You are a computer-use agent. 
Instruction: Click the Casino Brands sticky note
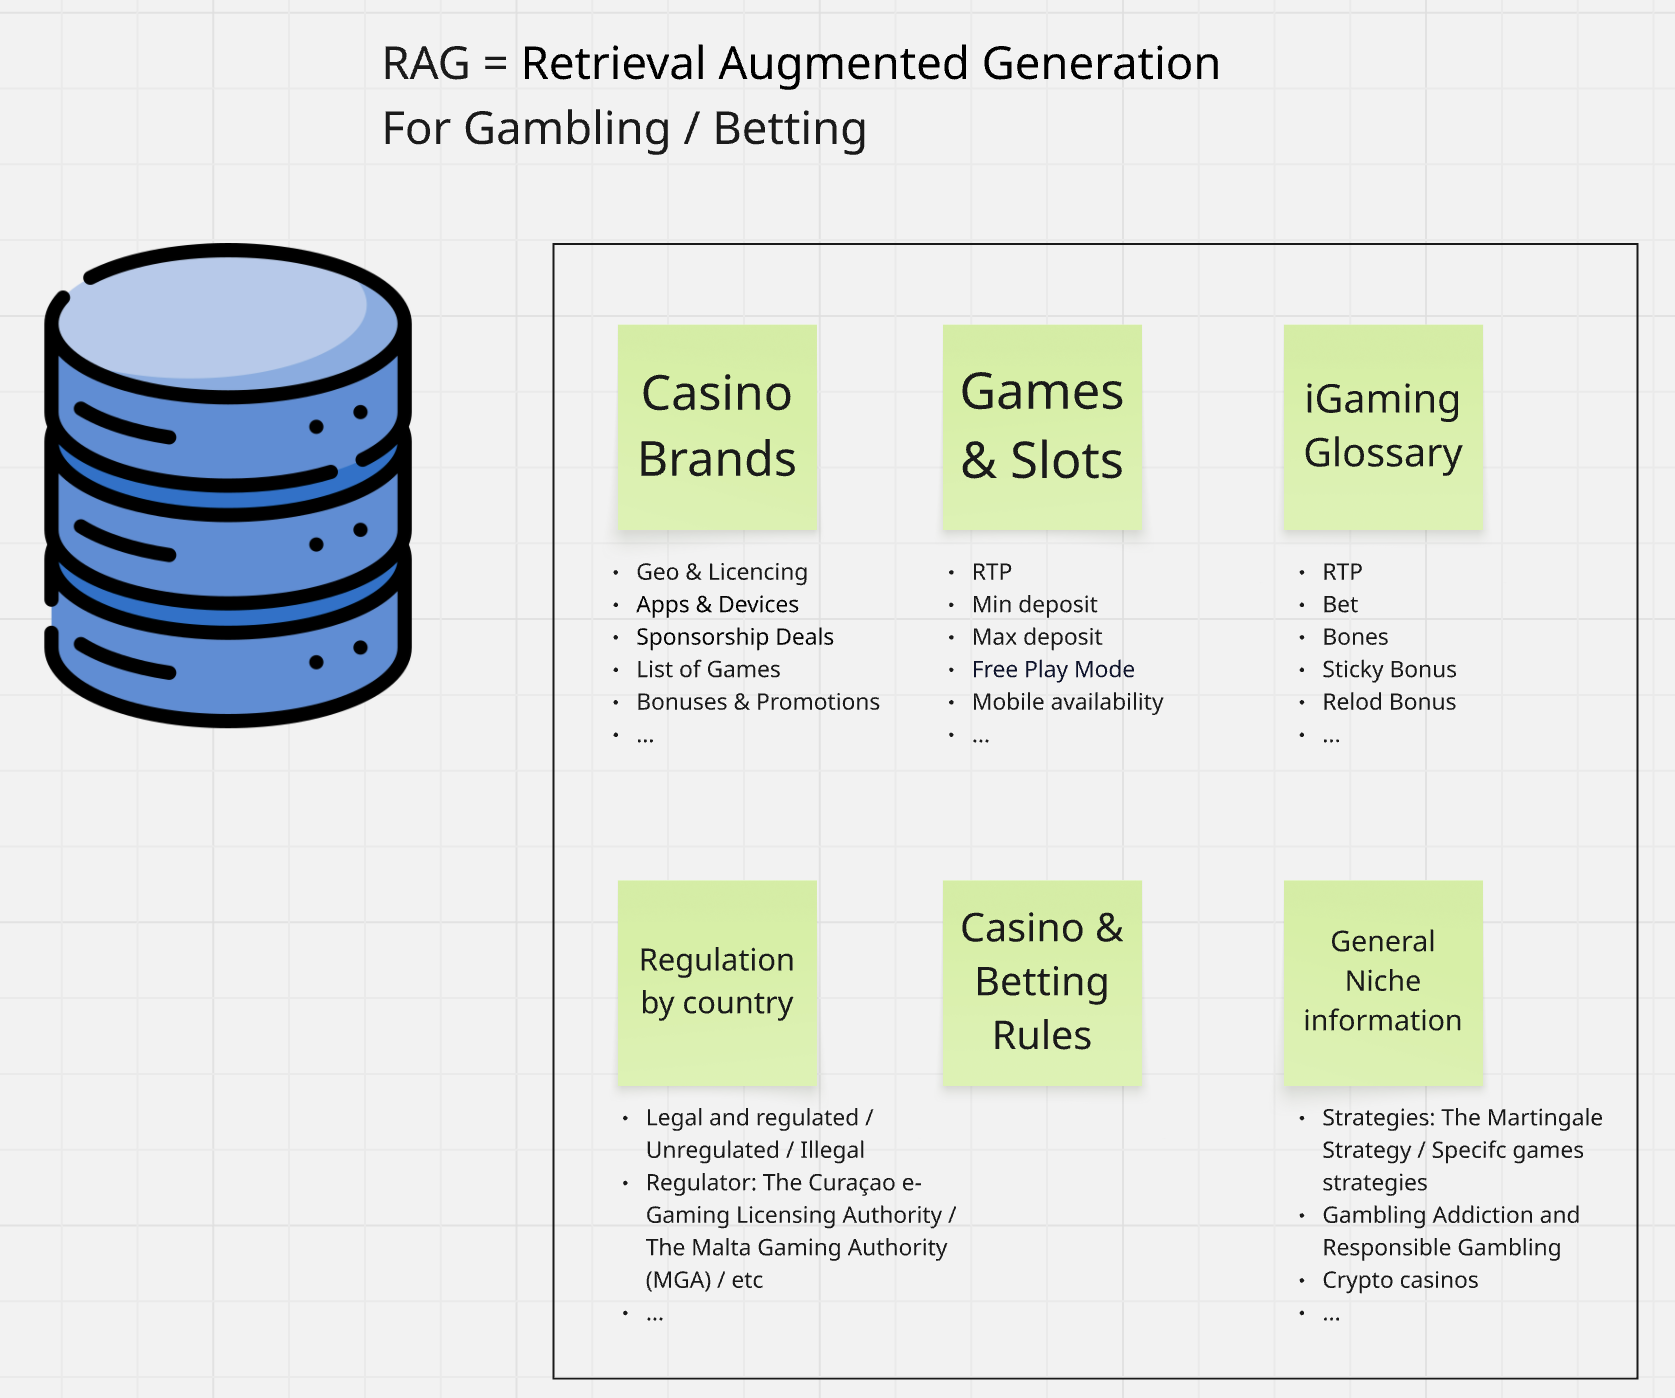(x=717, y=427)
